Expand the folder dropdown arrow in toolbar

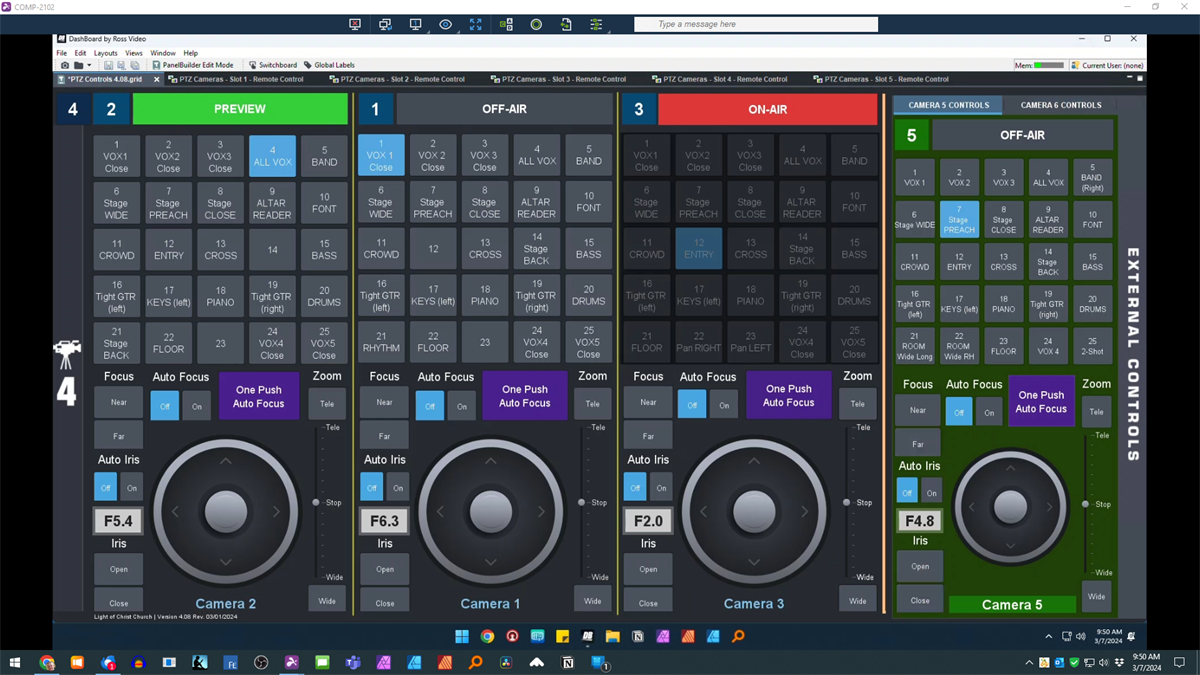[x=89, y=65]
